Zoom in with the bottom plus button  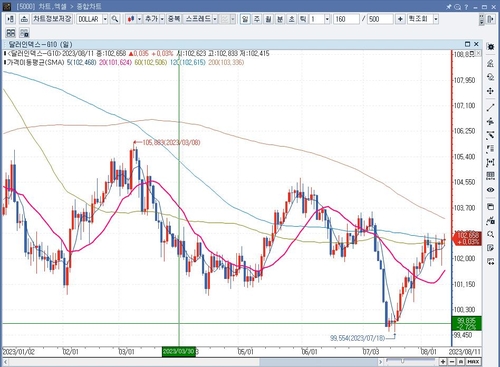coord(443,362)
